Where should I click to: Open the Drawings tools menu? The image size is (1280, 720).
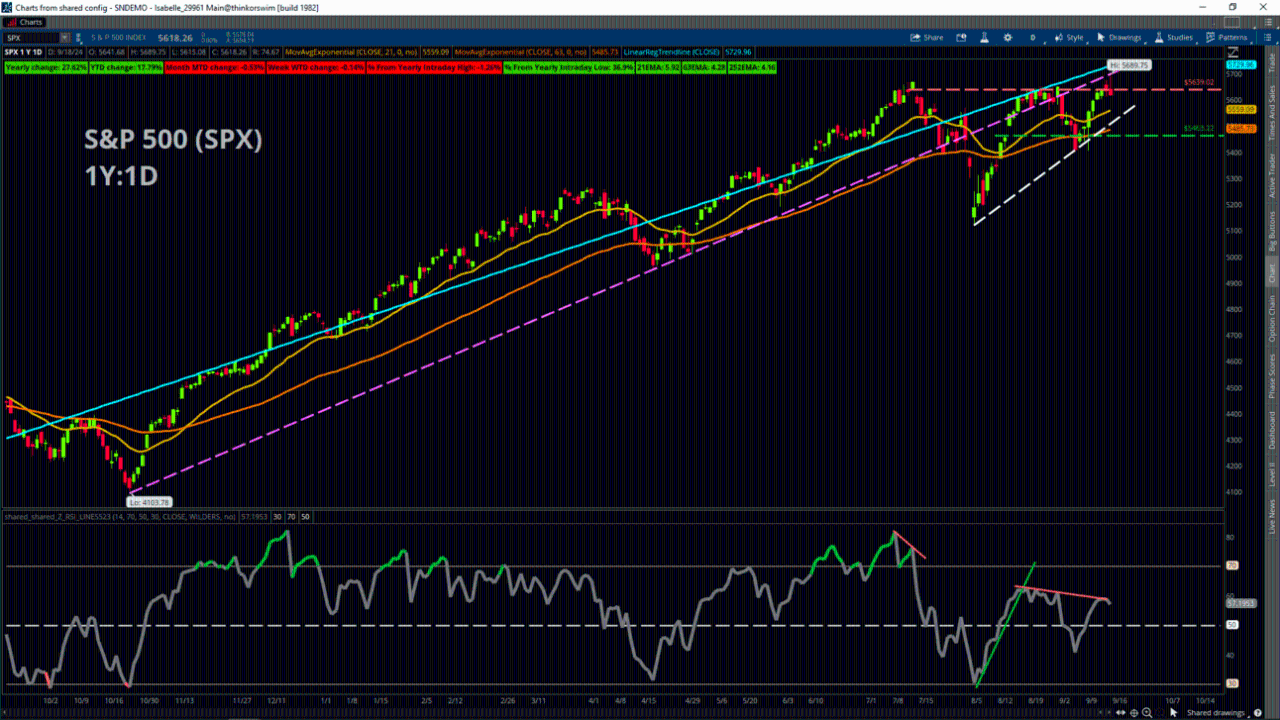click(x=1119, y=37)
